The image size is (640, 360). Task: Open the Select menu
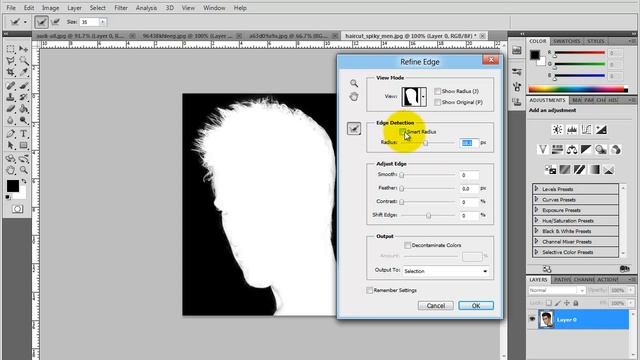pyautogui.click(x=98, y=8)
